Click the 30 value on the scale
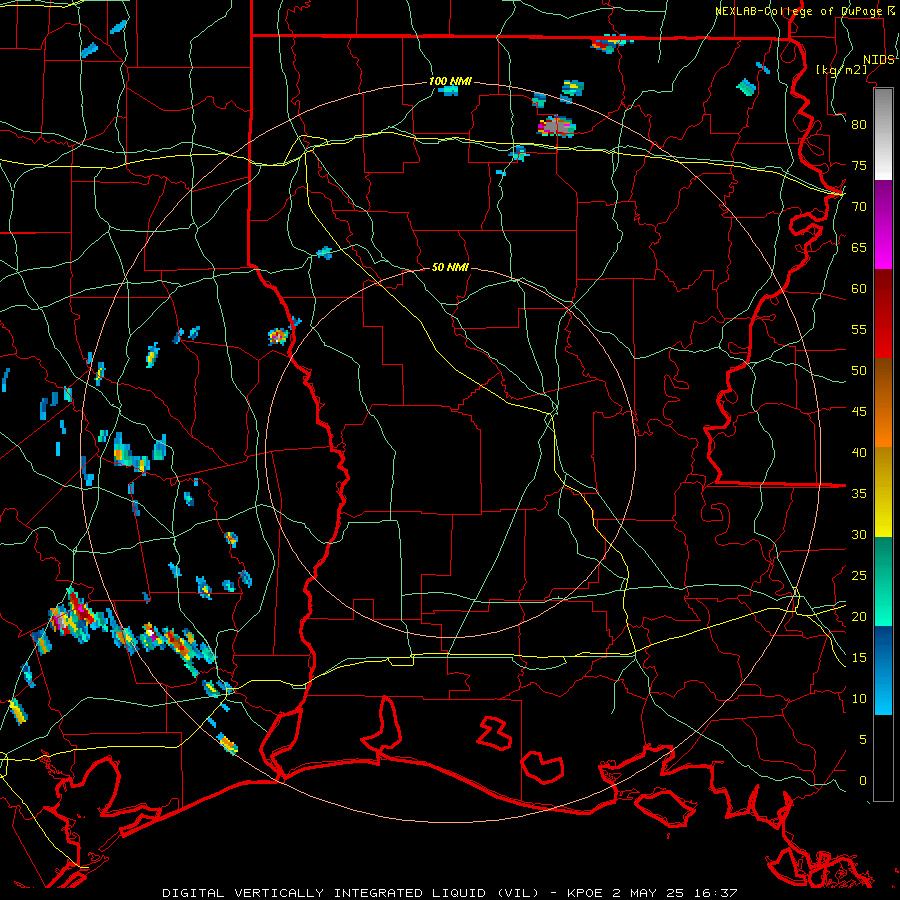 [x=859, y=534]
